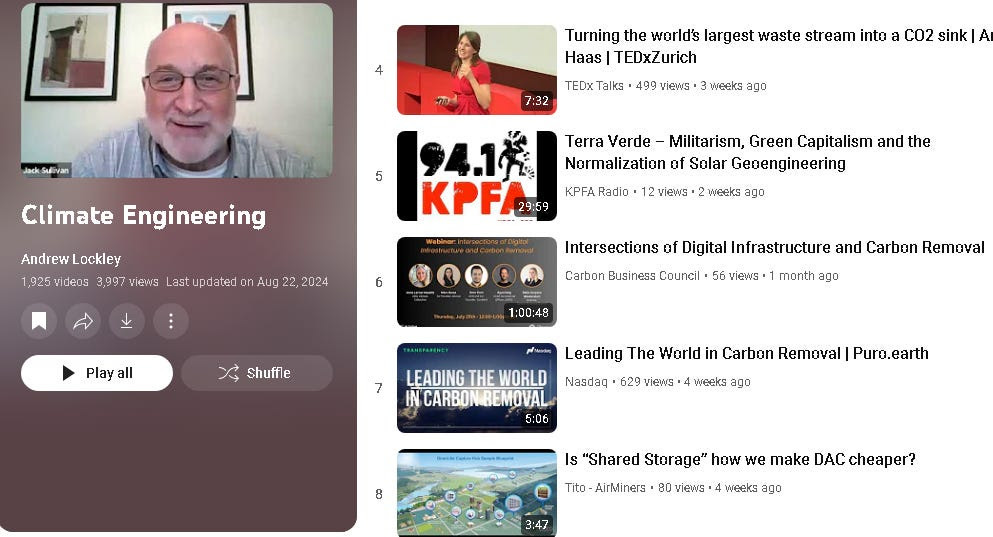The image size is (993, 537).
Task: Click the '80 views' text
Action: point(681,488)
